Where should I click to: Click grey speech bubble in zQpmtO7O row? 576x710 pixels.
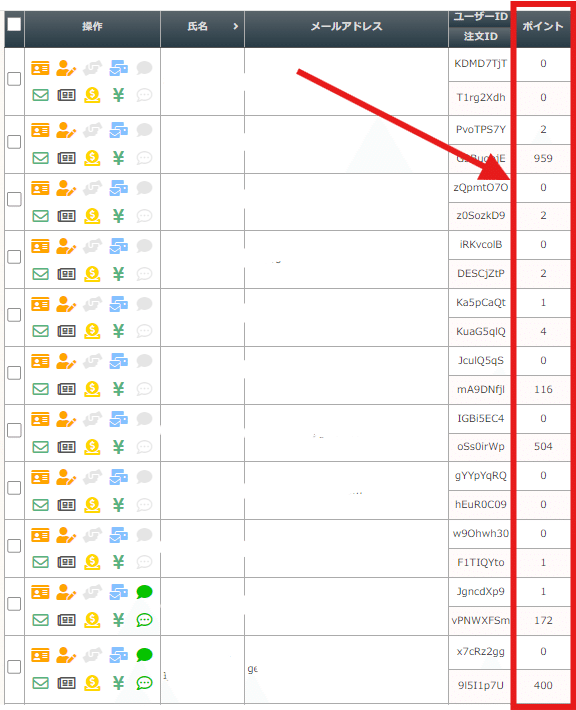coord(144,188)
